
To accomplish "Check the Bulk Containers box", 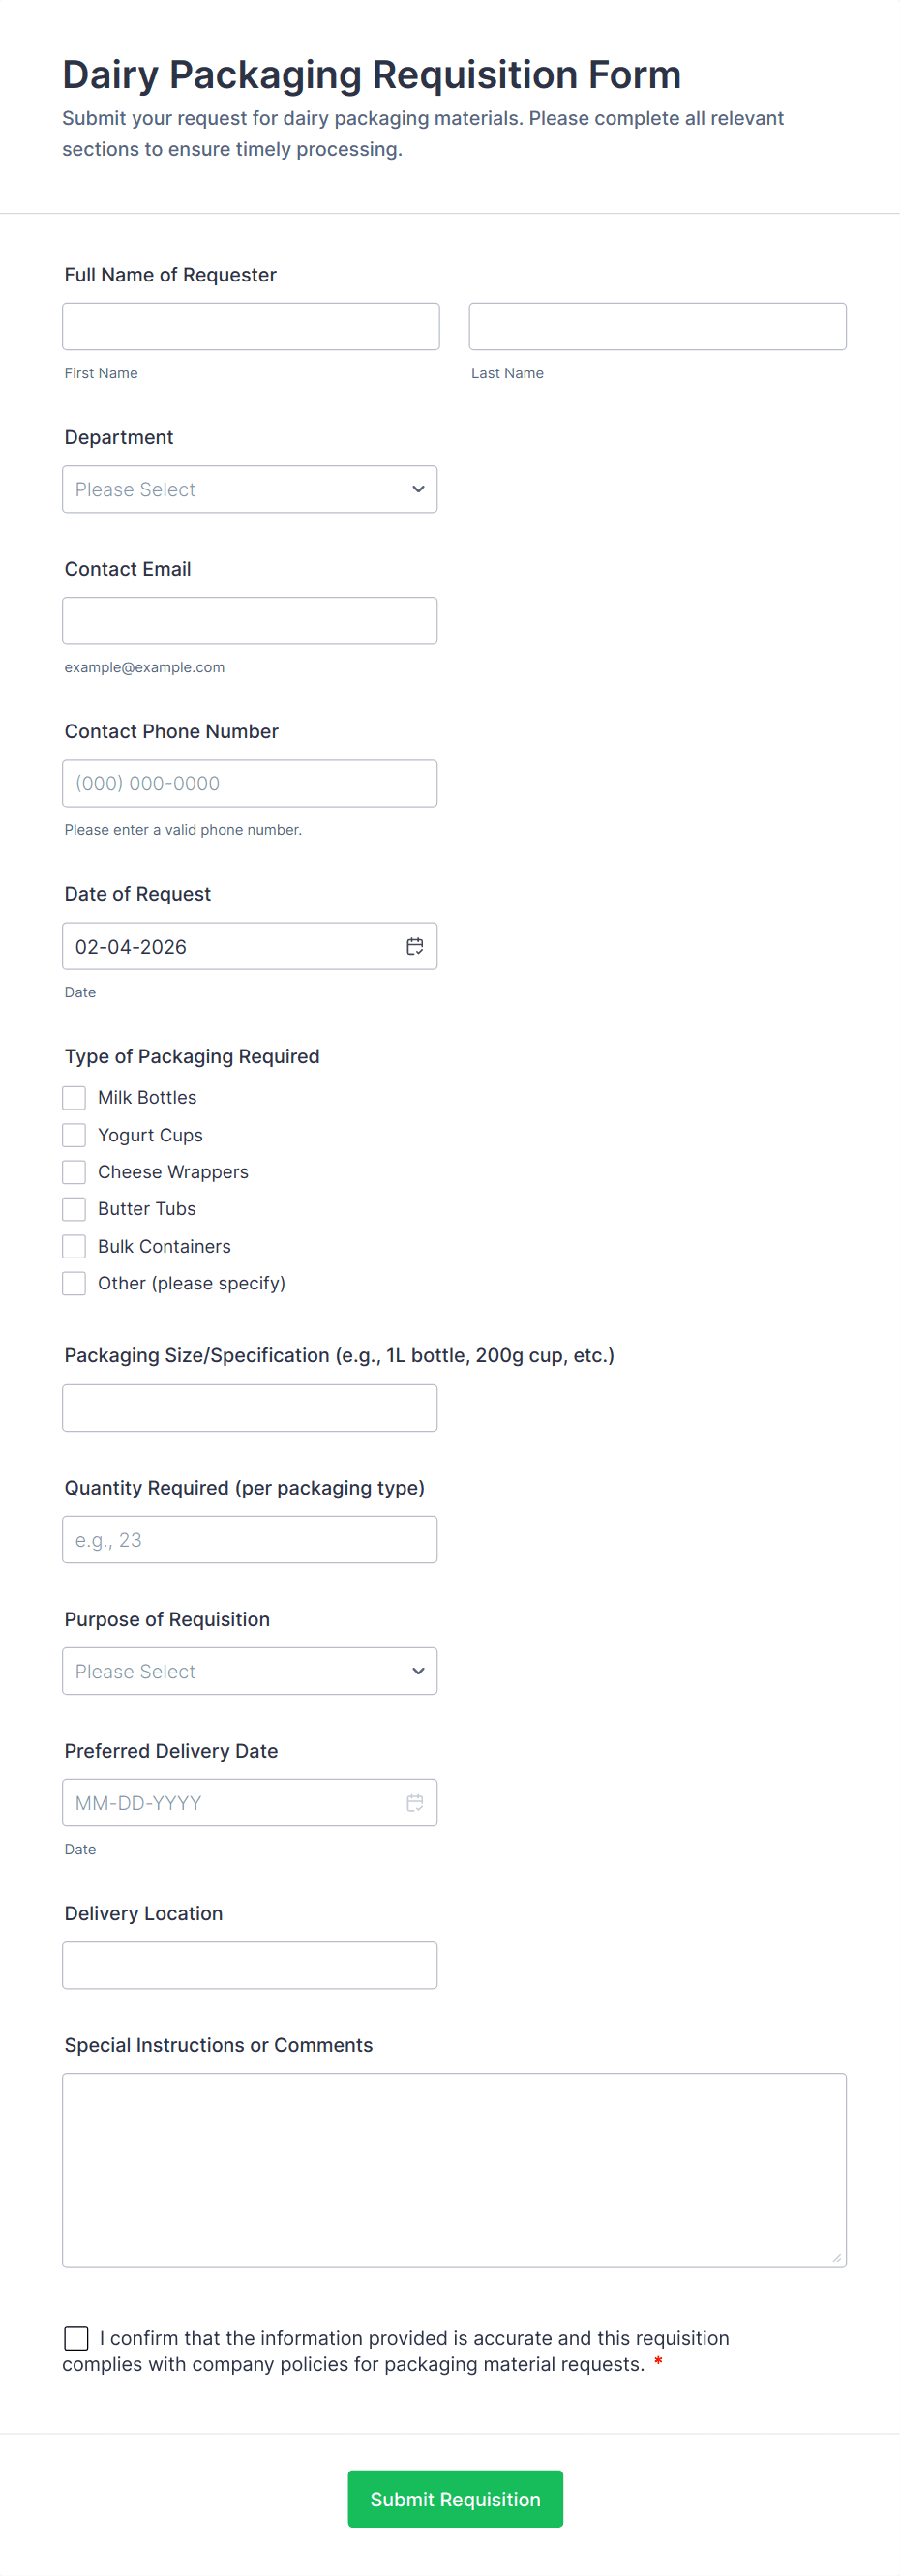I will pos(74,1246).
